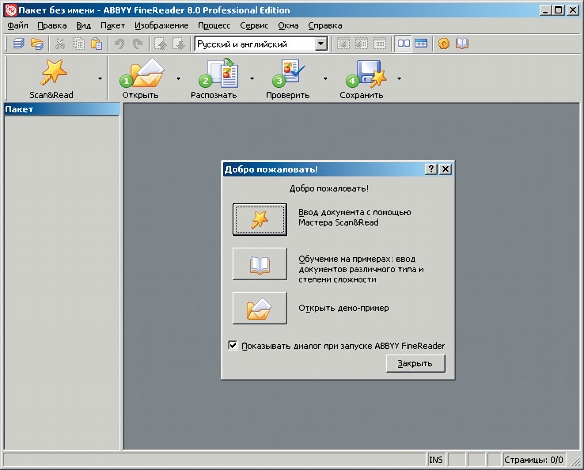Click 'Открыть демо-пример' label text
This screenshot has width=584, height=470.
coord(344,308)
